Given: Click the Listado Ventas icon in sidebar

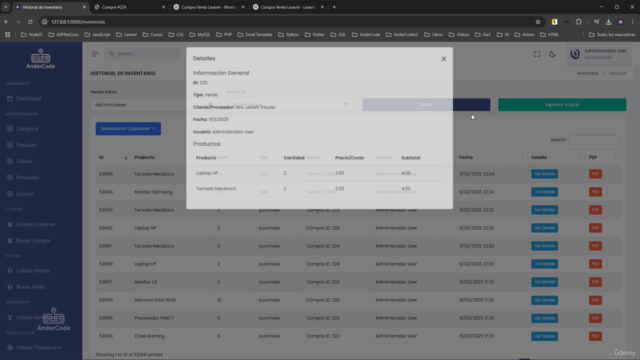Looking at the screenshot, I should coord(10,271).
